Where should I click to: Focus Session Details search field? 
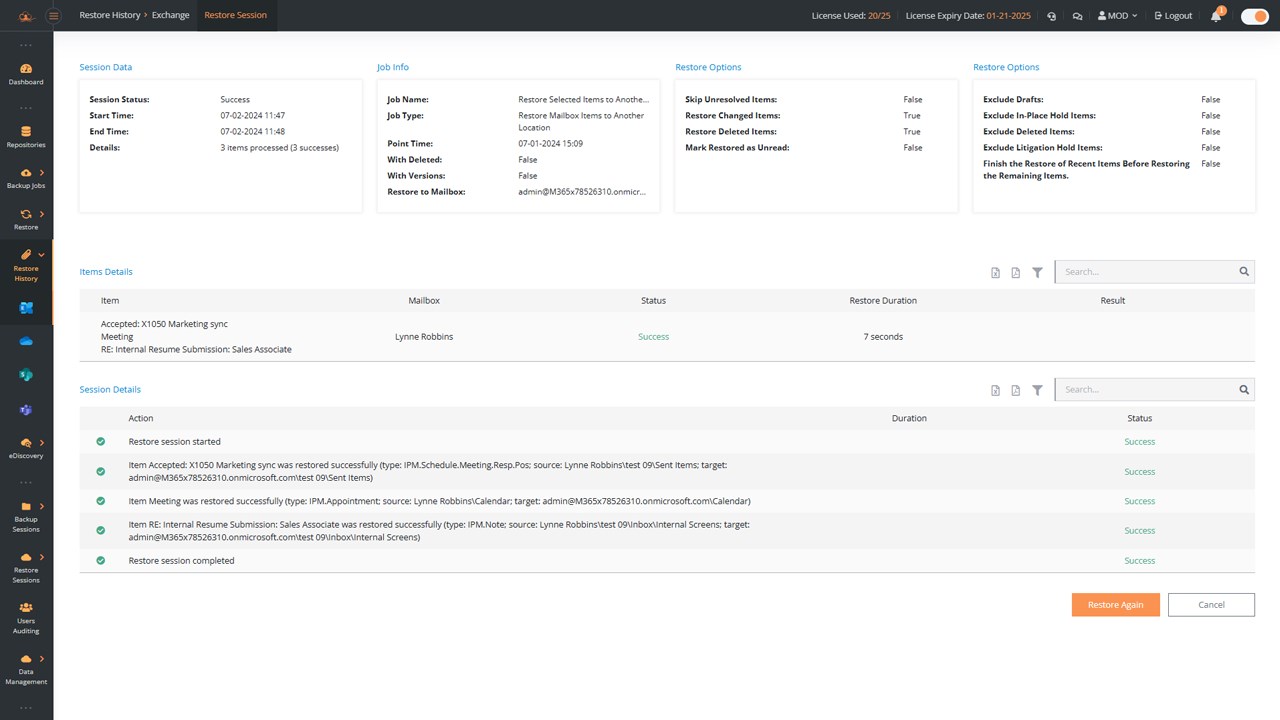pos(1144,389)
